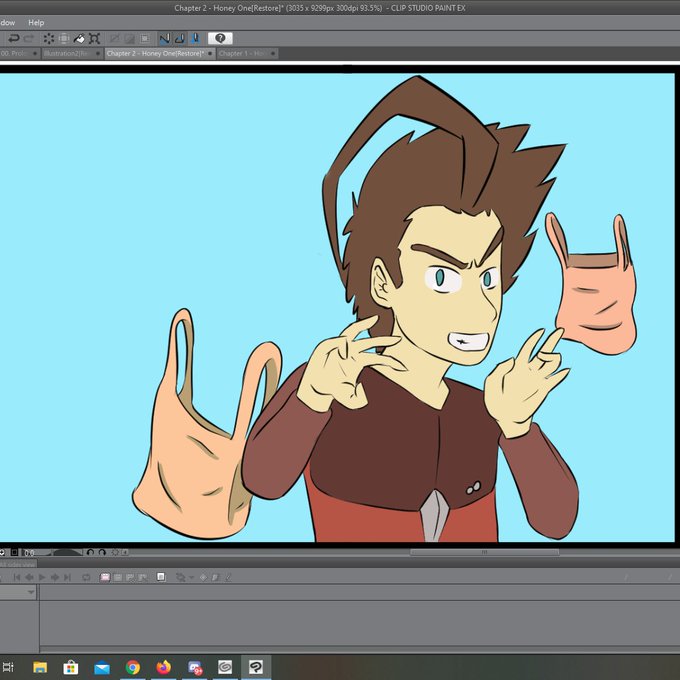Click the Clear Outside Selection icon
The image size is (680, 680).
click(64, 39)
